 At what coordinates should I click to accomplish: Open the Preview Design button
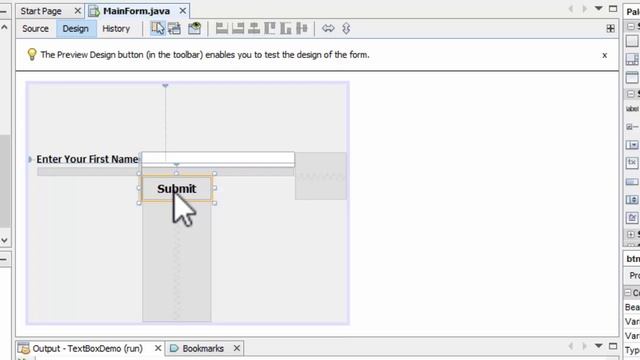[x=194, y=28]
